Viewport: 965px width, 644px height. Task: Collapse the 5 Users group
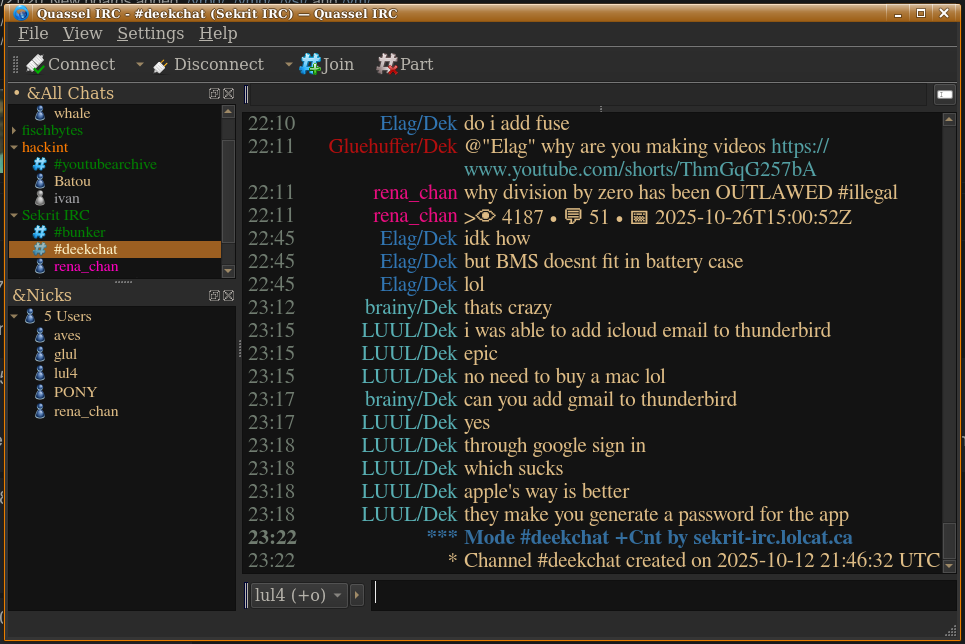(x=14, y=316)
